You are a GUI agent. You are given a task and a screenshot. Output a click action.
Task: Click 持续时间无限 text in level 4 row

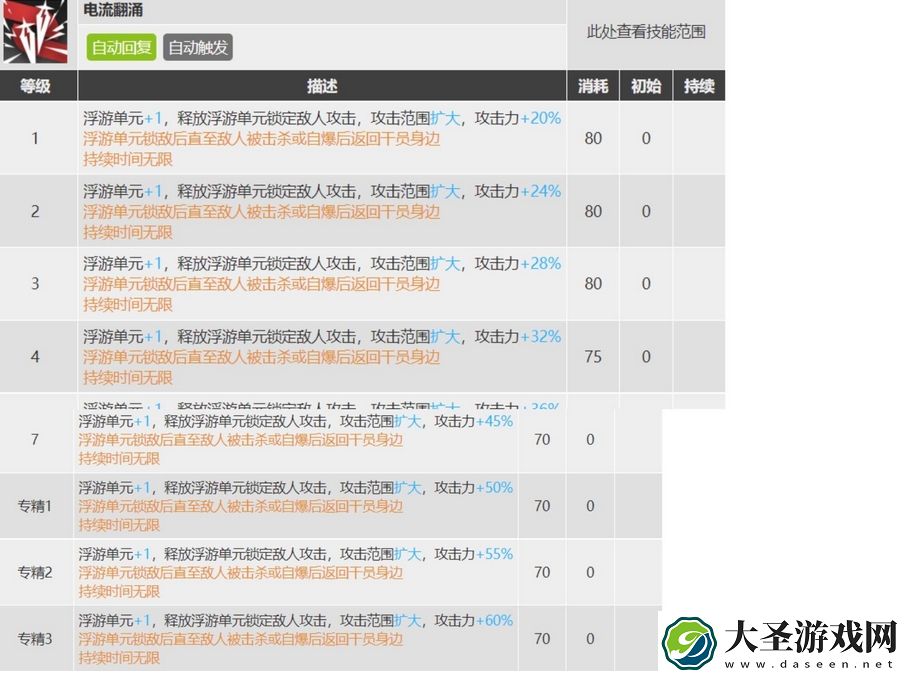click(x=128, y=378)
